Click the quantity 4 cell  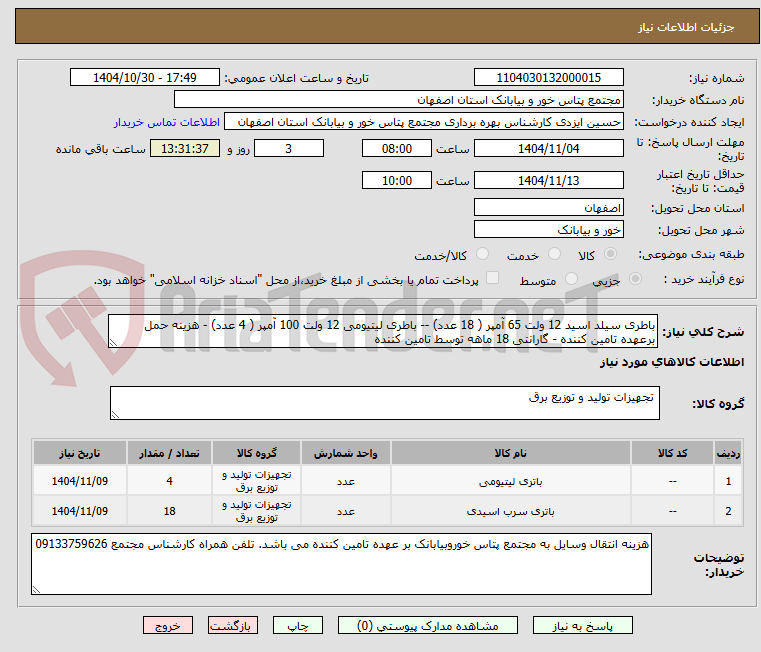tap(169, 481)
